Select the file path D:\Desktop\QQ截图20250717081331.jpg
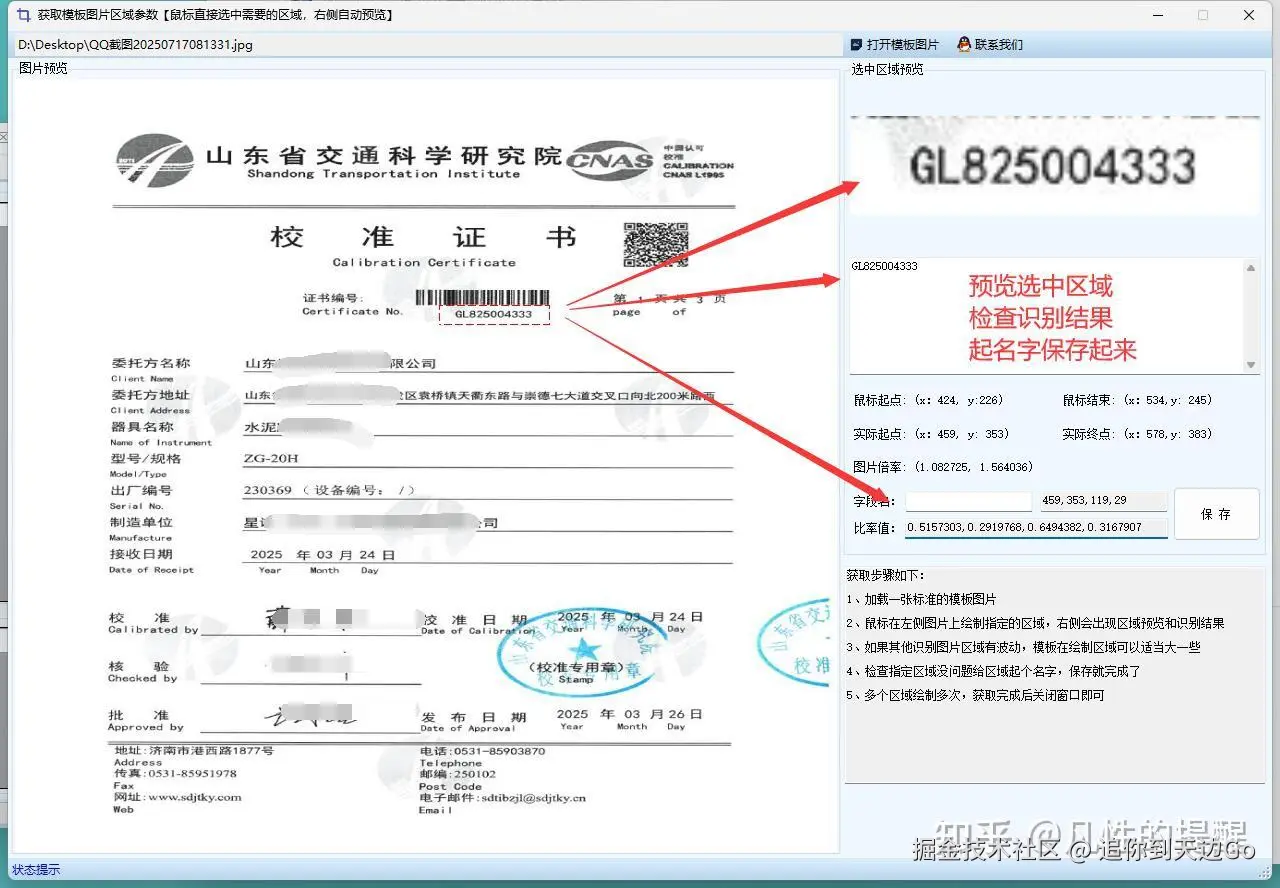The width and height of the screenshot is (1280, 888). coord(135,45)
